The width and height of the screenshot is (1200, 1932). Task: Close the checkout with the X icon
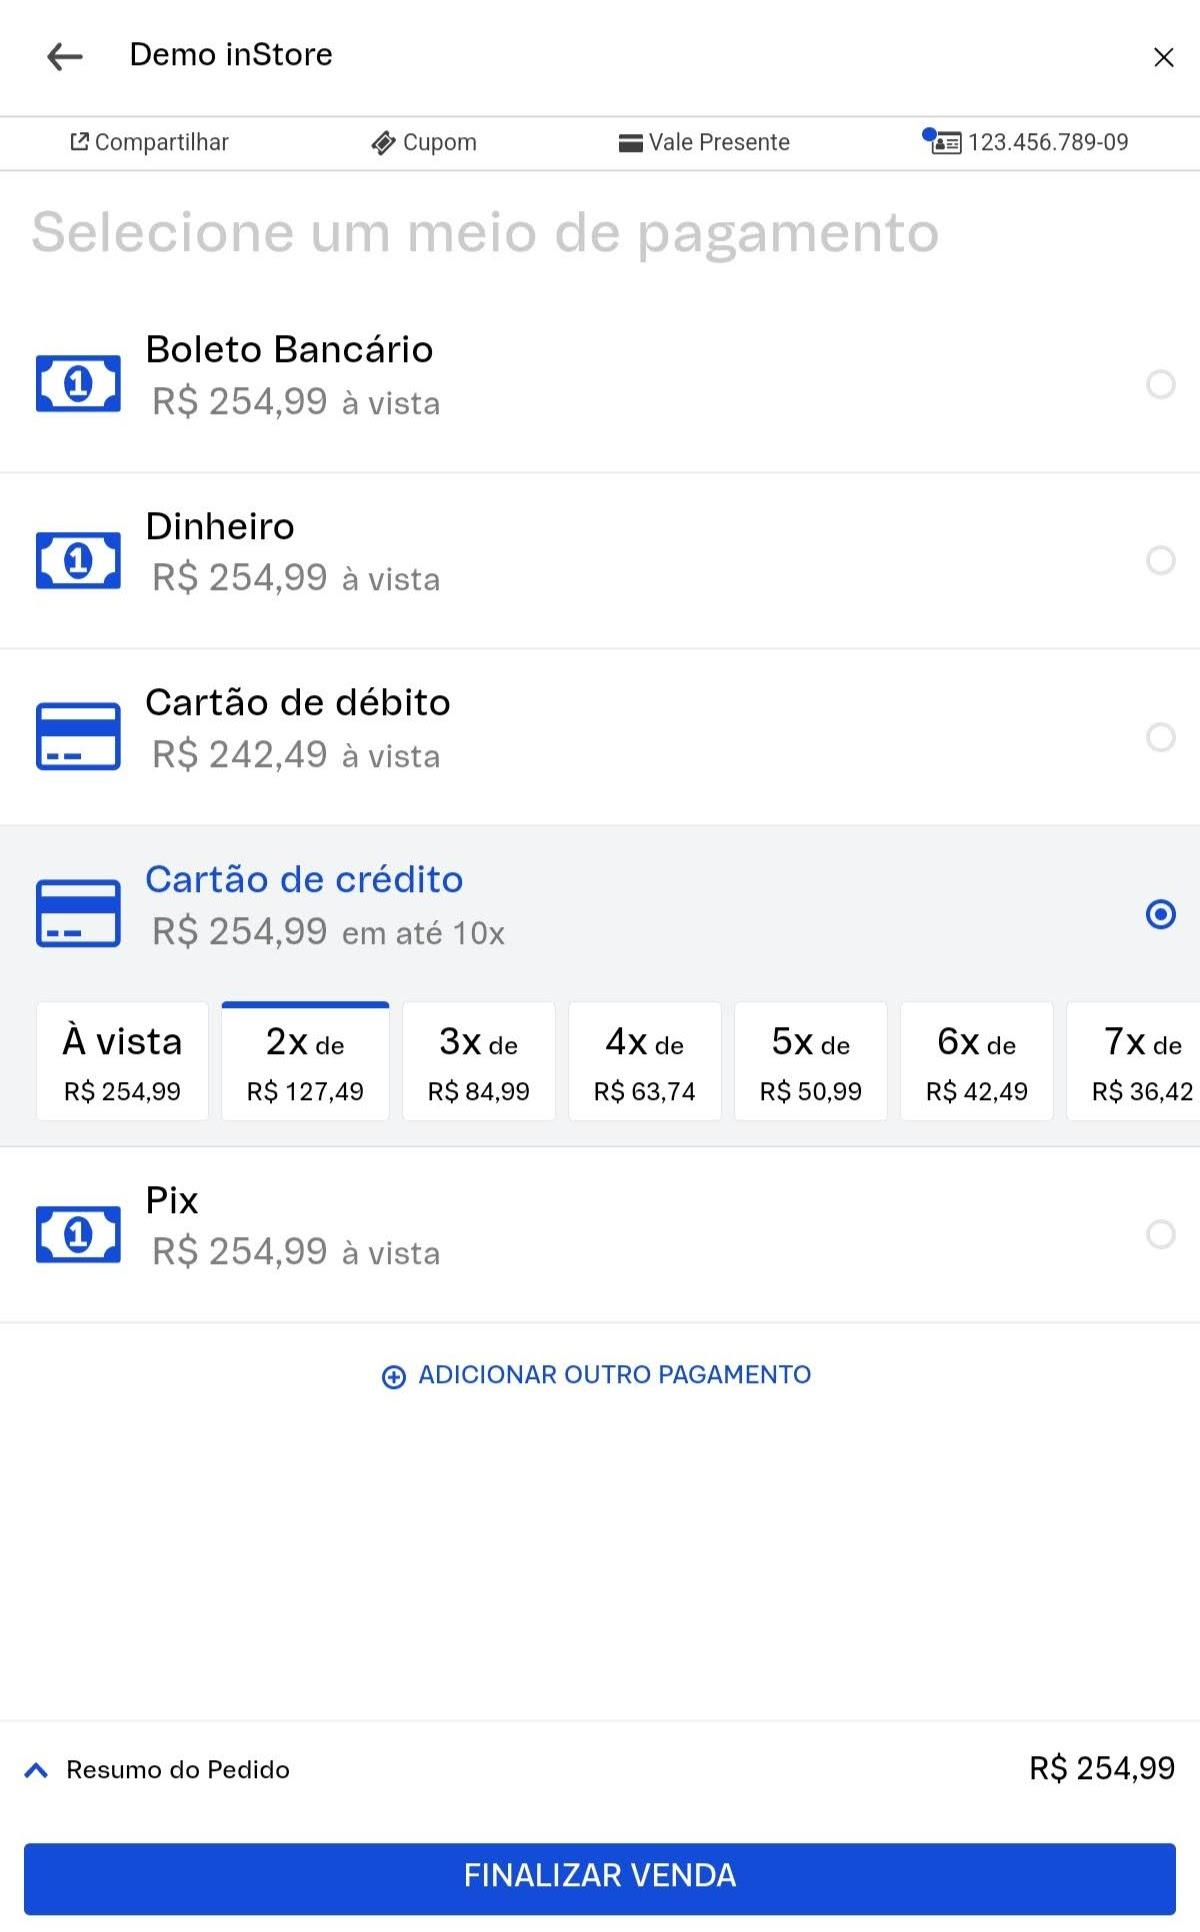1163,57
